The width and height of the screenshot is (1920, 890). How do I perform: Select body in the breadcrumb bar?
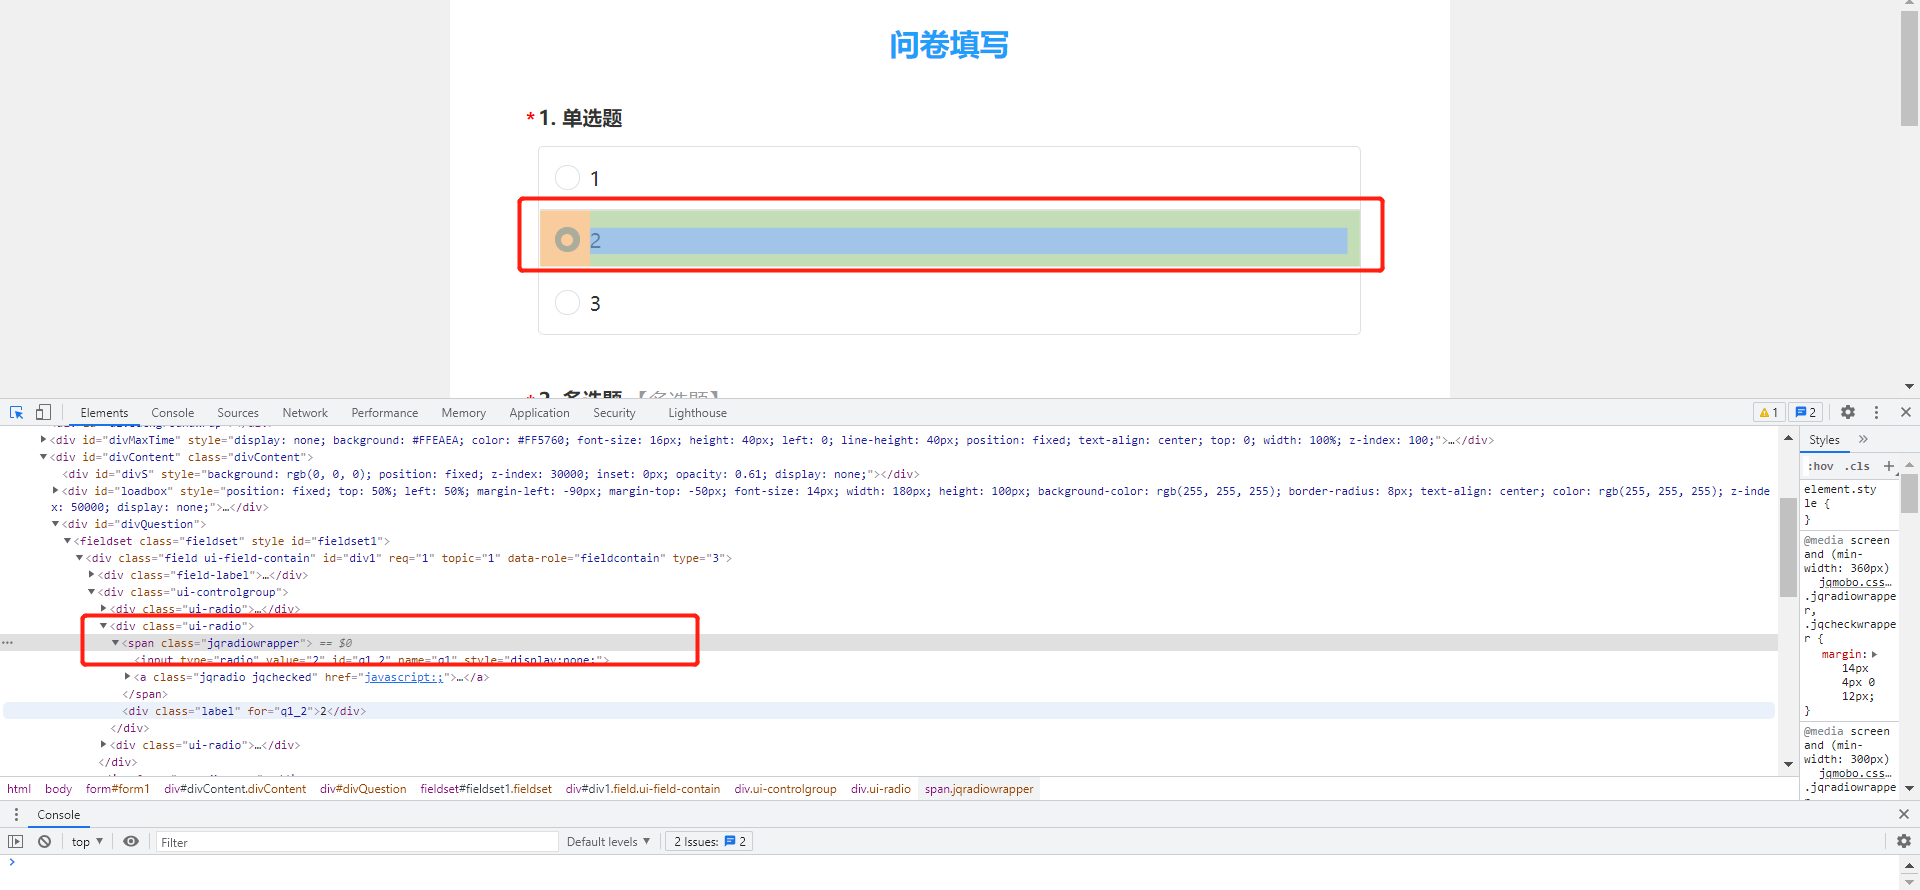pyautogui.click(x=58, y=788)
